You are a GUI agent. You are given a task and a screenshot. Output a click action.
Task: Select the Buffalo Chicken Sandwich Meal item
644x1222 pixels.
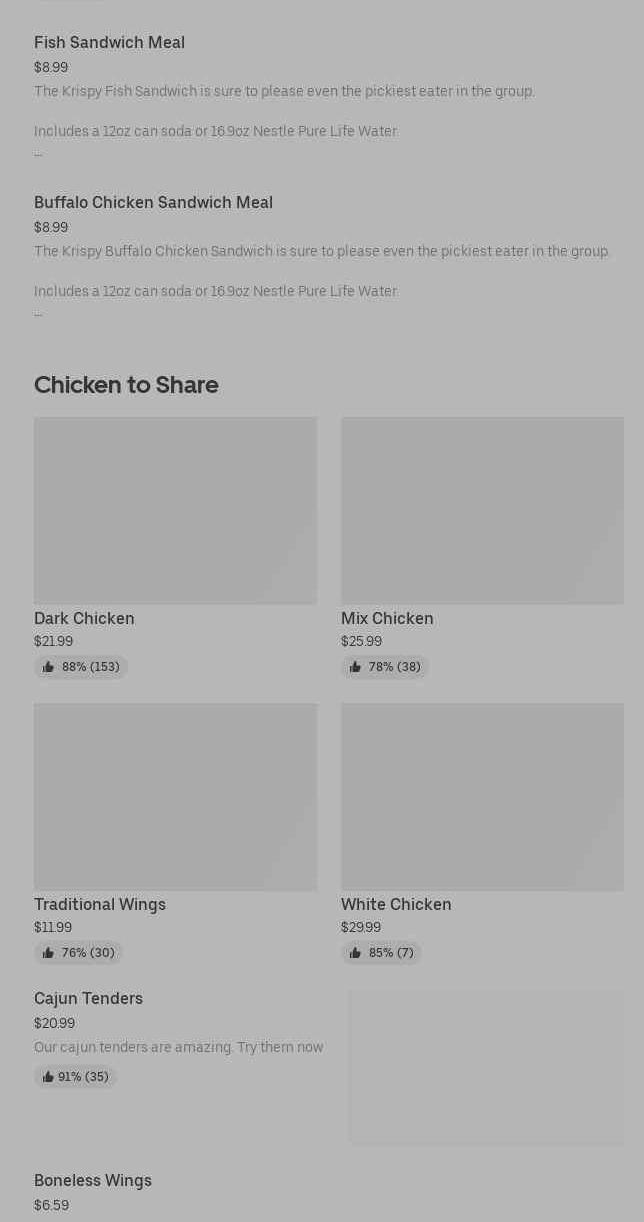pos(153,202)
